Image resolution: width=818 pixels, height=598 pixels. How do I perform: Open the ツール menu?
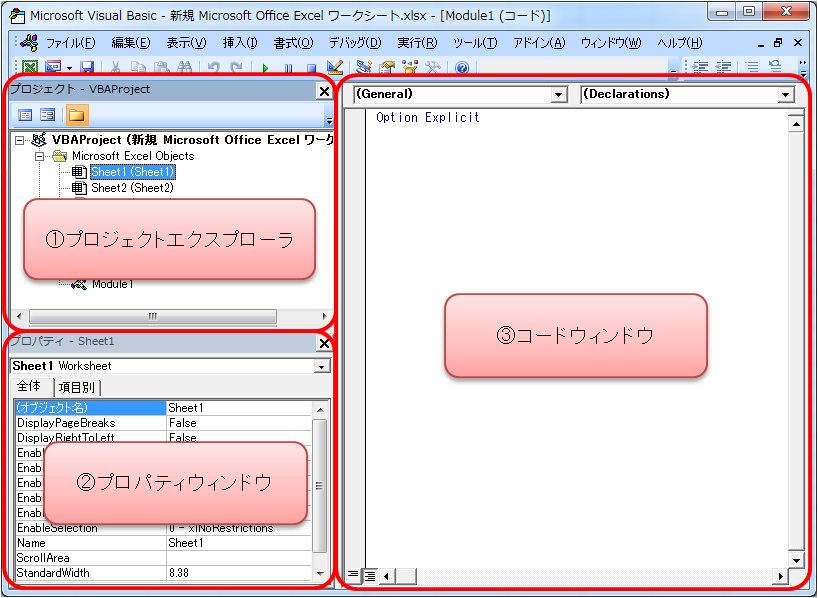(475, 43)
